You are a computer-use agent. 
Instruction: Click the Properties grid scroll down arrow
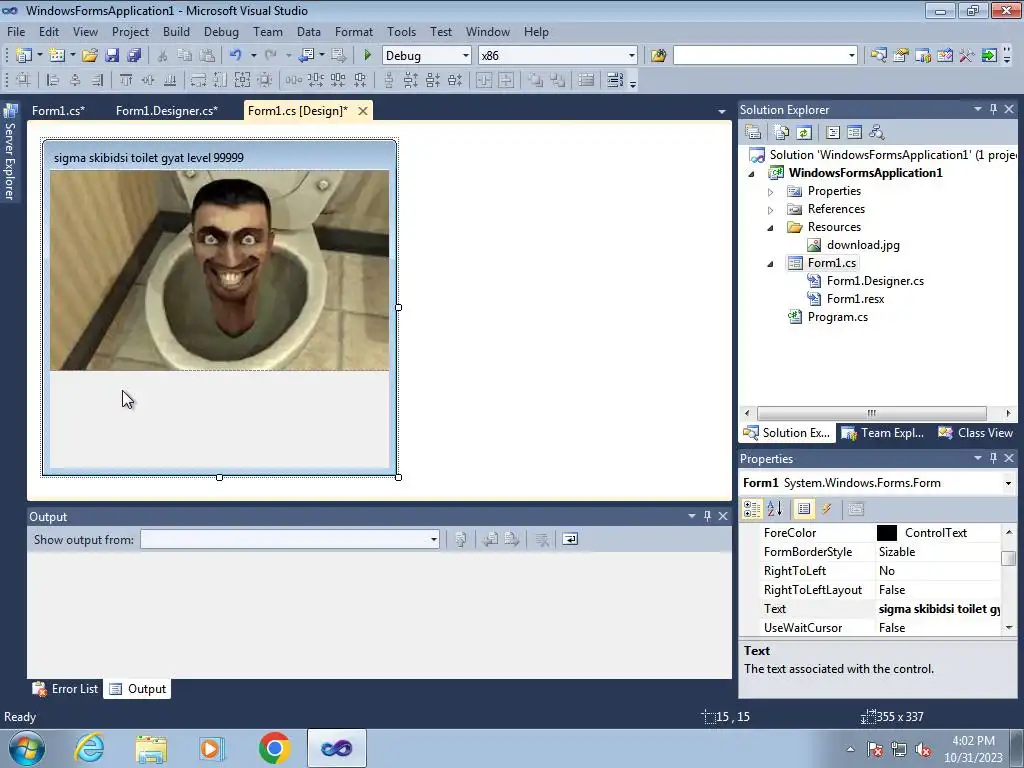tap(1009, 628)
